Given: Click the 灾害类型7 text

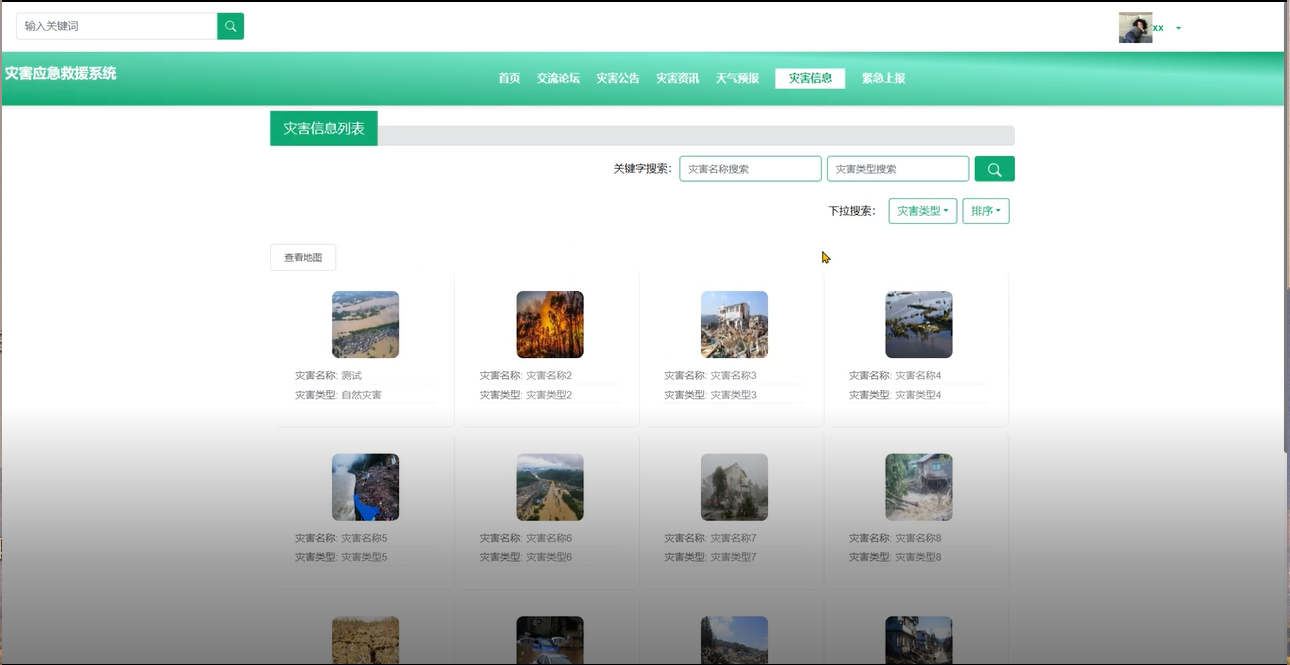Looking at the screenshot, I should (x=734, y=557).
